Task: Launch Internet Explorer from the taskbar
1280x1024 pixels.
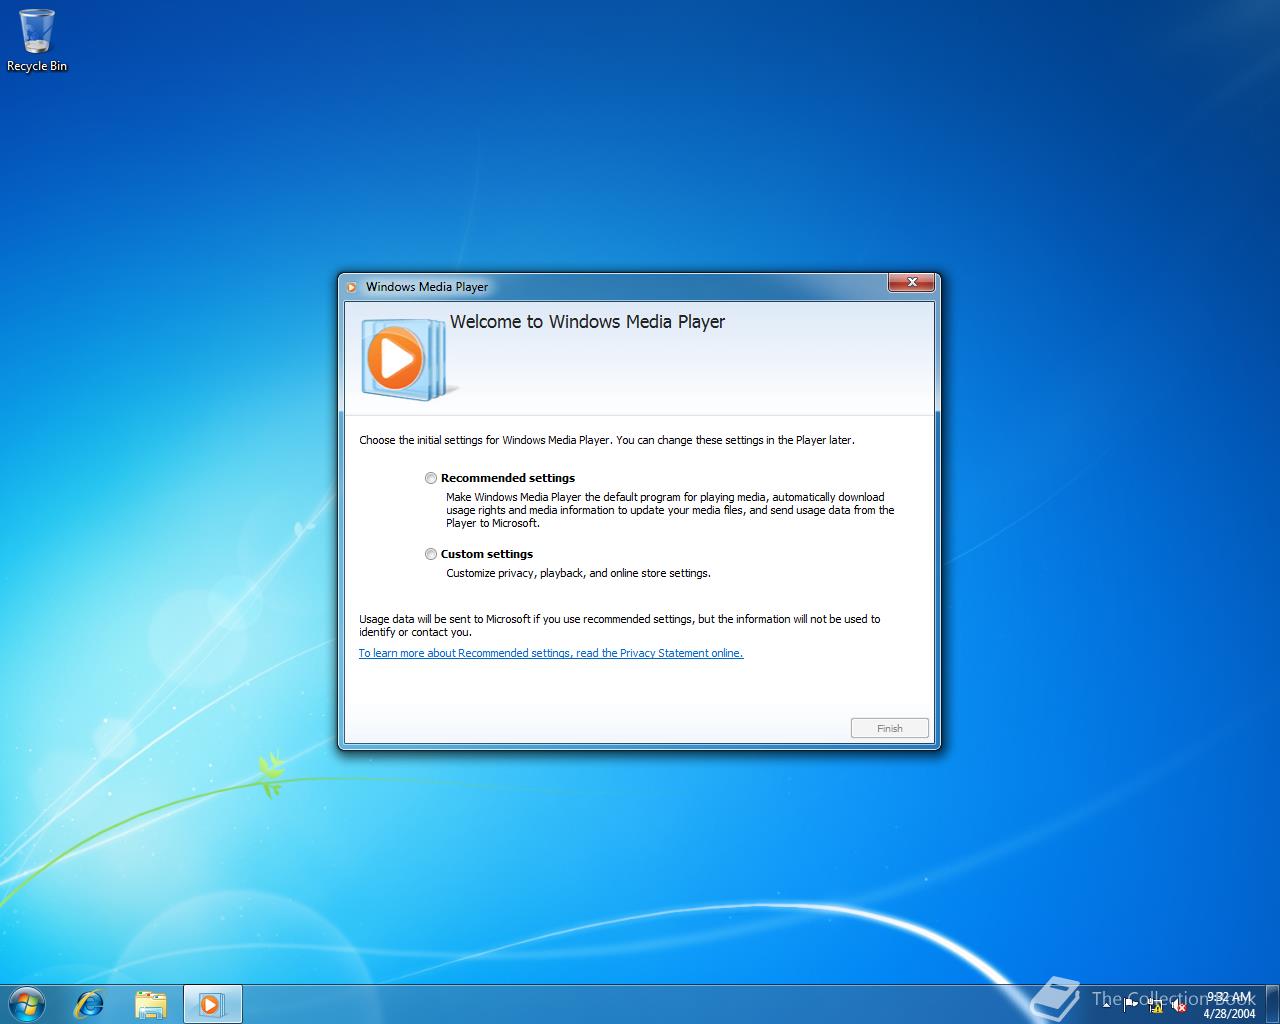Action: click(x=89, y=1003)
